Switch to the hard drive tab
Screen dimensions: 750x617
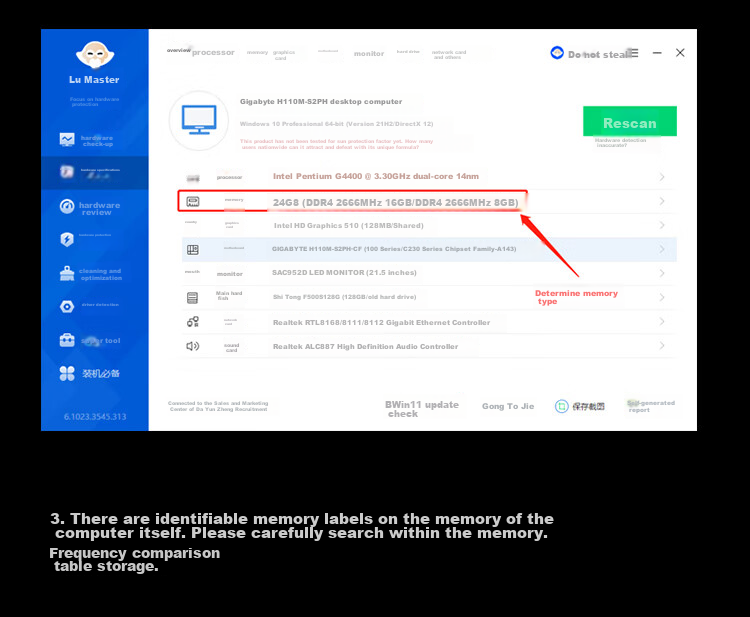point(408,52)
